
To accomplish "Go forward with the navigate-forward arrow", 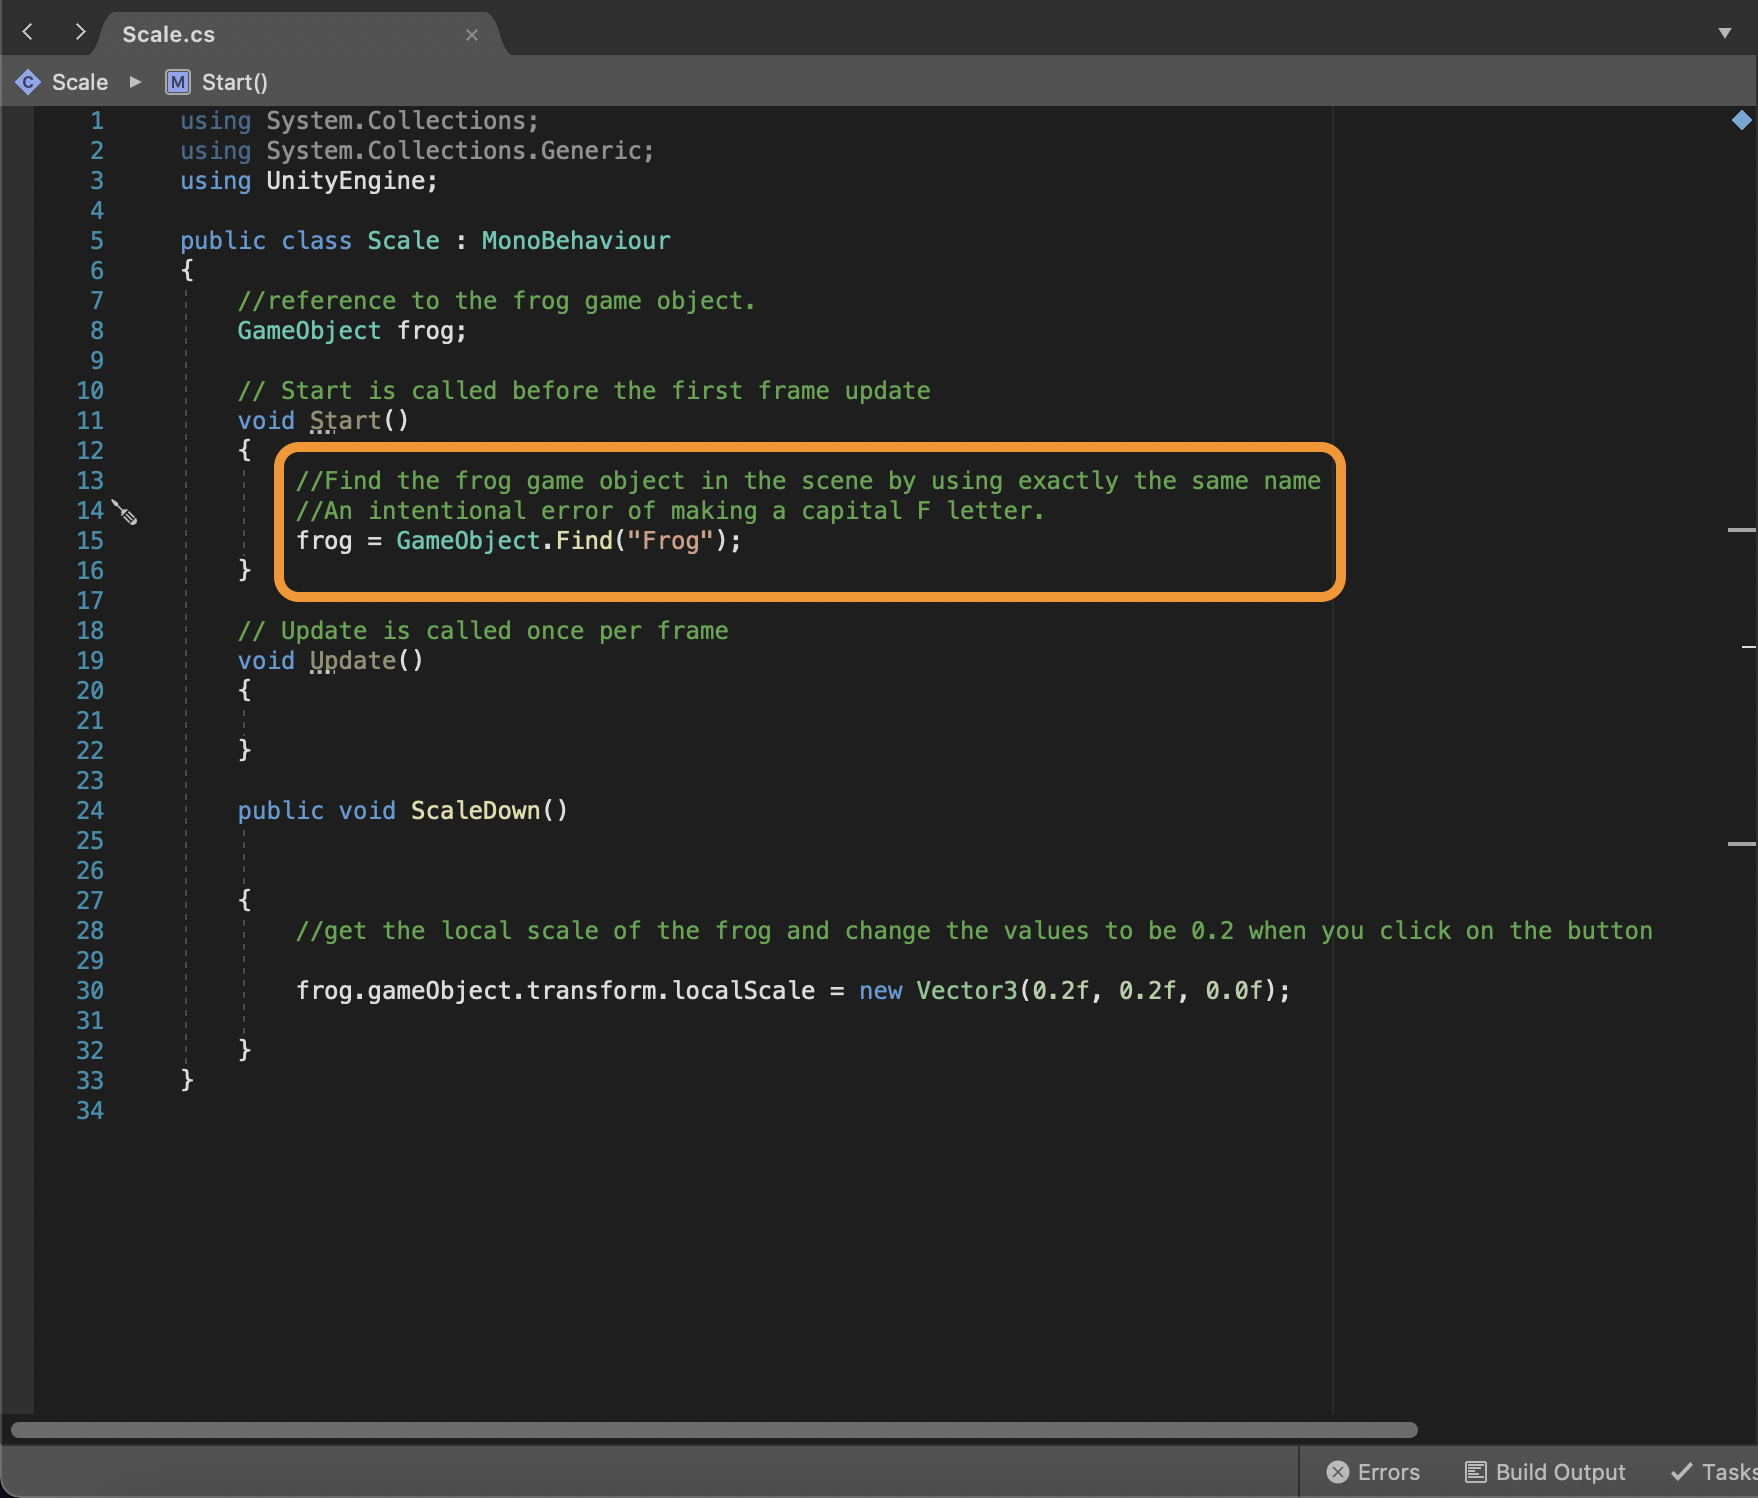I will (80, 32).
